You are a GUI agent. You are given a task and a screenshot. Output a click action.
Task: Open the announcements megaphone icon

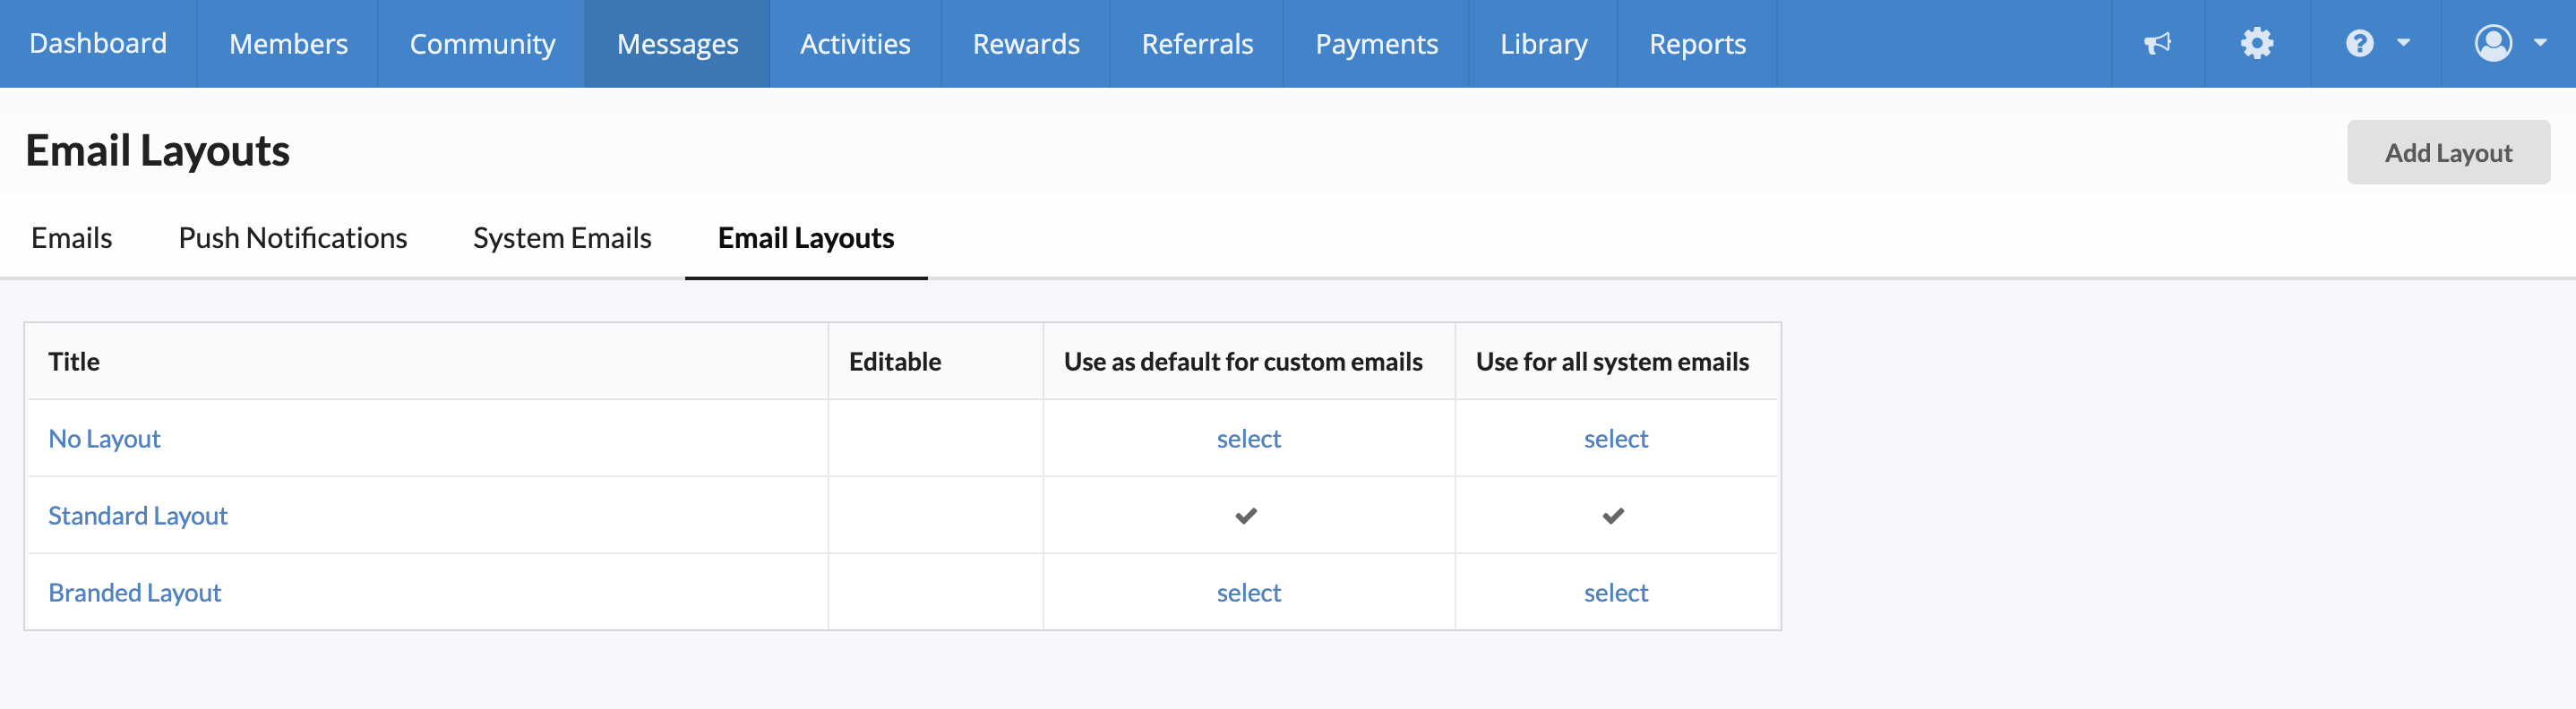coord(2157,44)
